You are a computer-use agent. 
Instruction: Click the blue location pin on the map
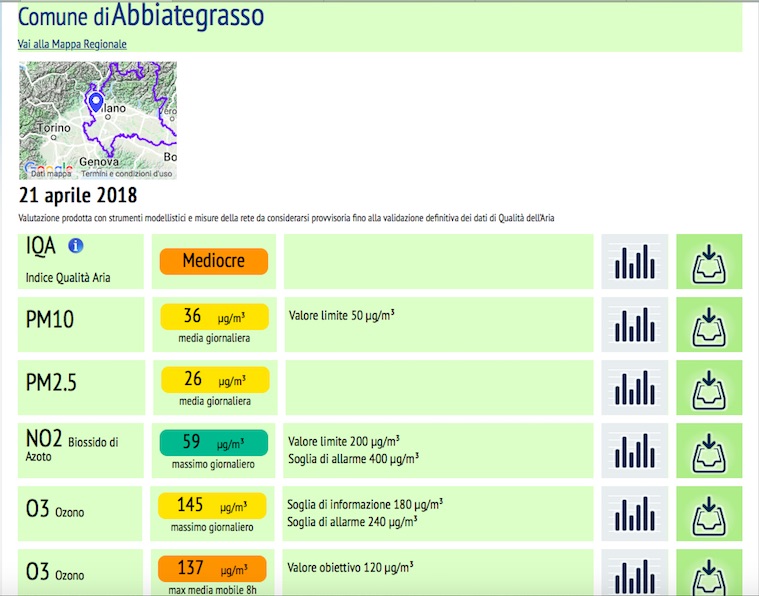[x=96, y=101]
